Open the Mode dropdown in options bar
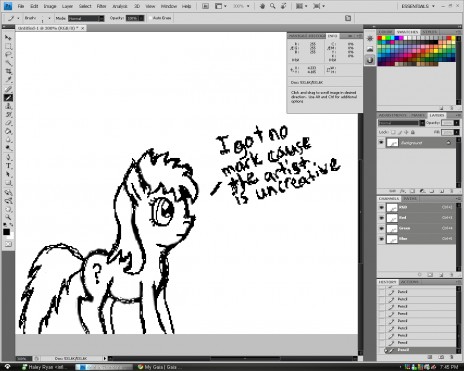 click(86, 18)
